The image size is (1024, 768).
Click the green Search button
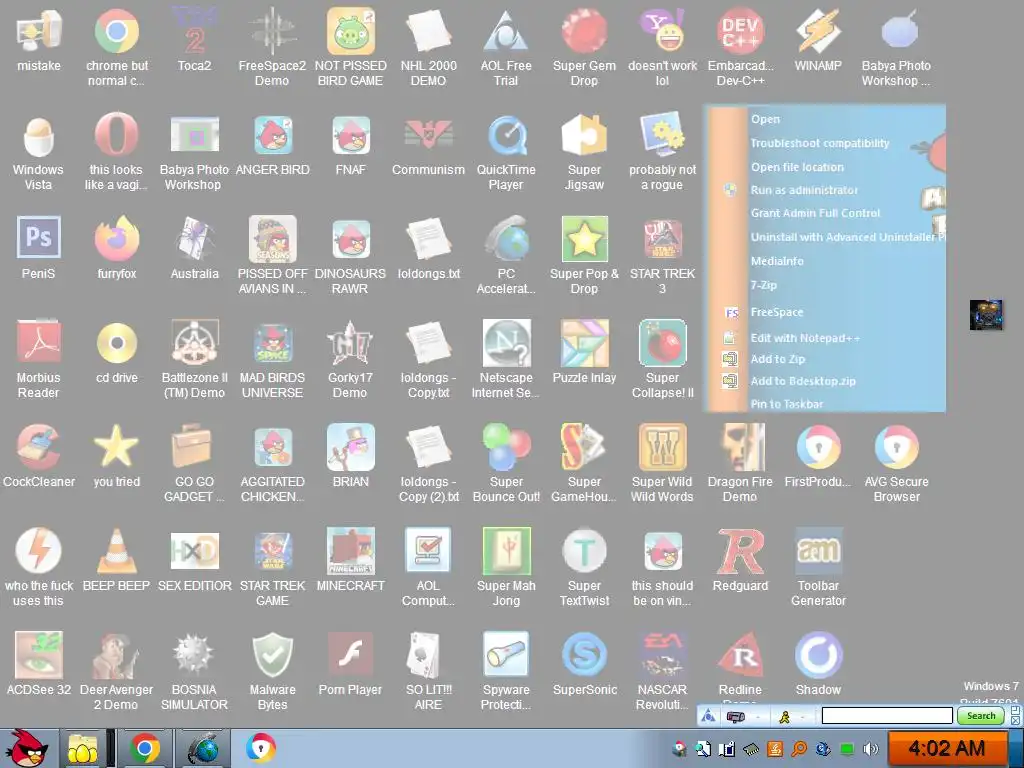[x=980, y=716]
